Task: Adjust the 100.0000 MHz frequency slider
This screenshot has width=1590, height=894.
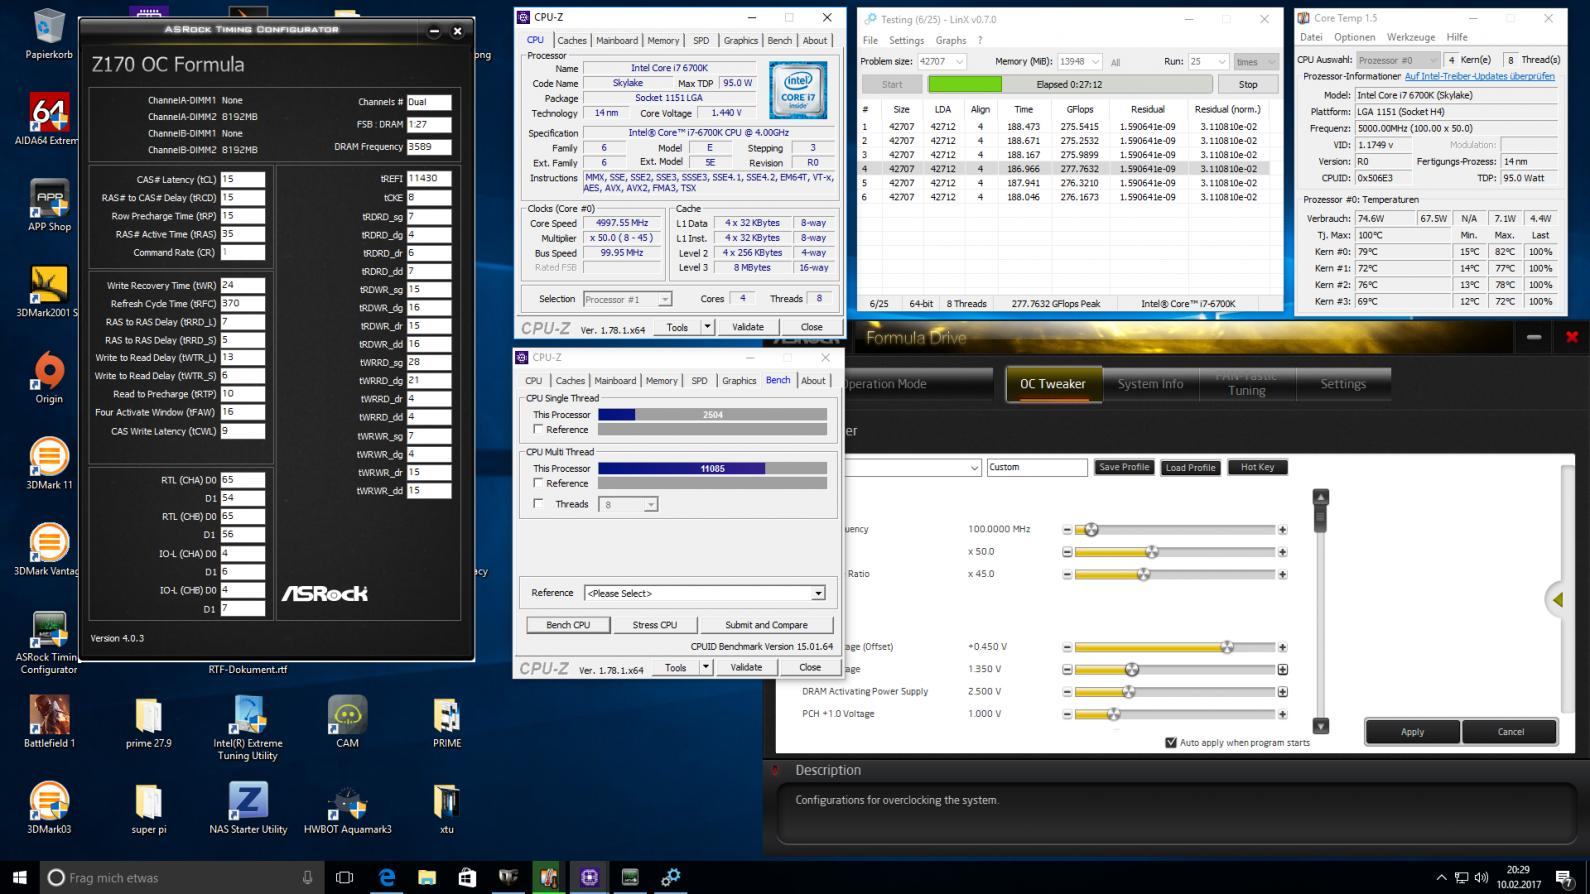Action: pos(1091,529)
